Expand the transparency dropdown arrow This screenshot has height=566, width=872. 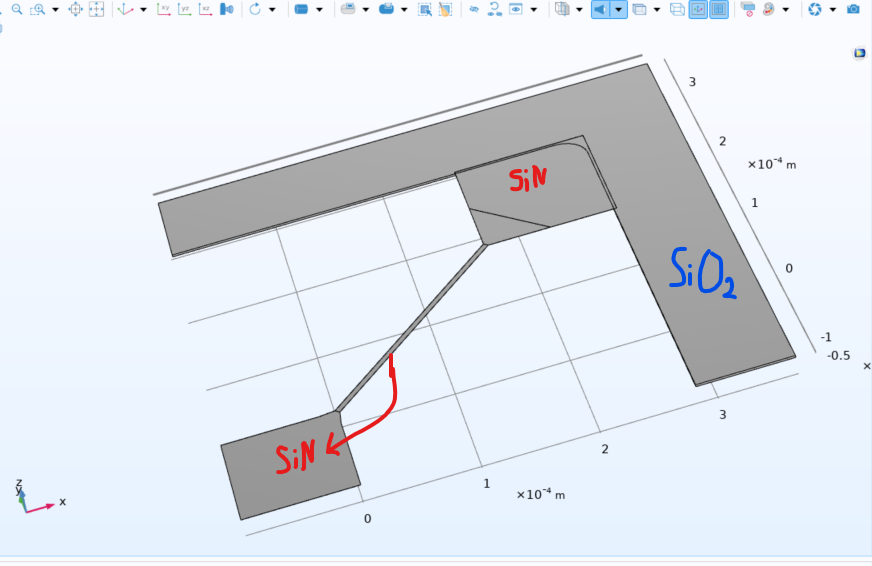tap(578, 9)
